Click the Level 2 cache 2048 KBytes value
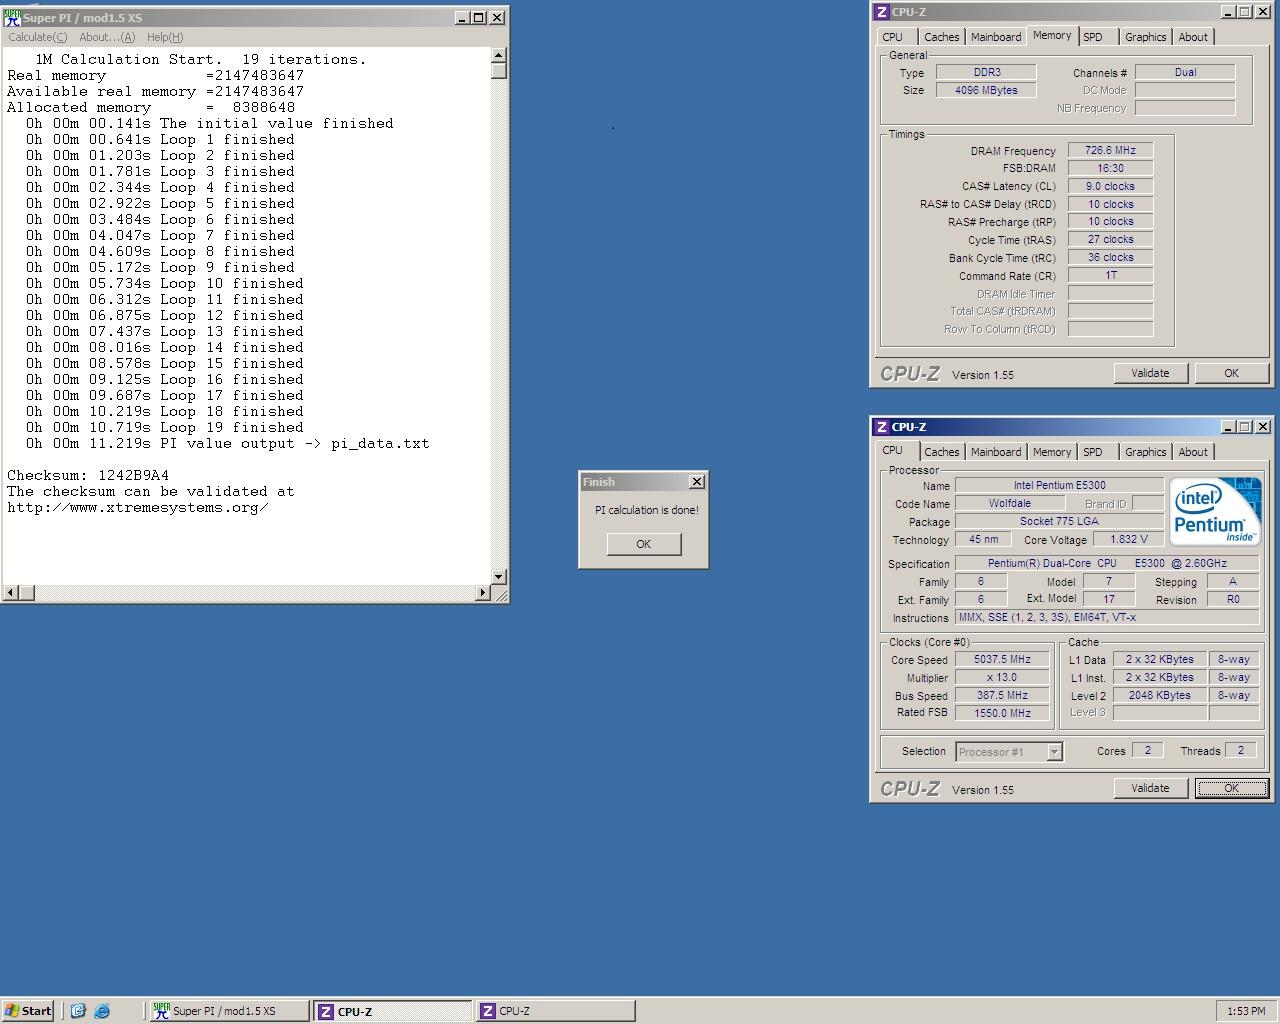 (x=1160, y=695)
